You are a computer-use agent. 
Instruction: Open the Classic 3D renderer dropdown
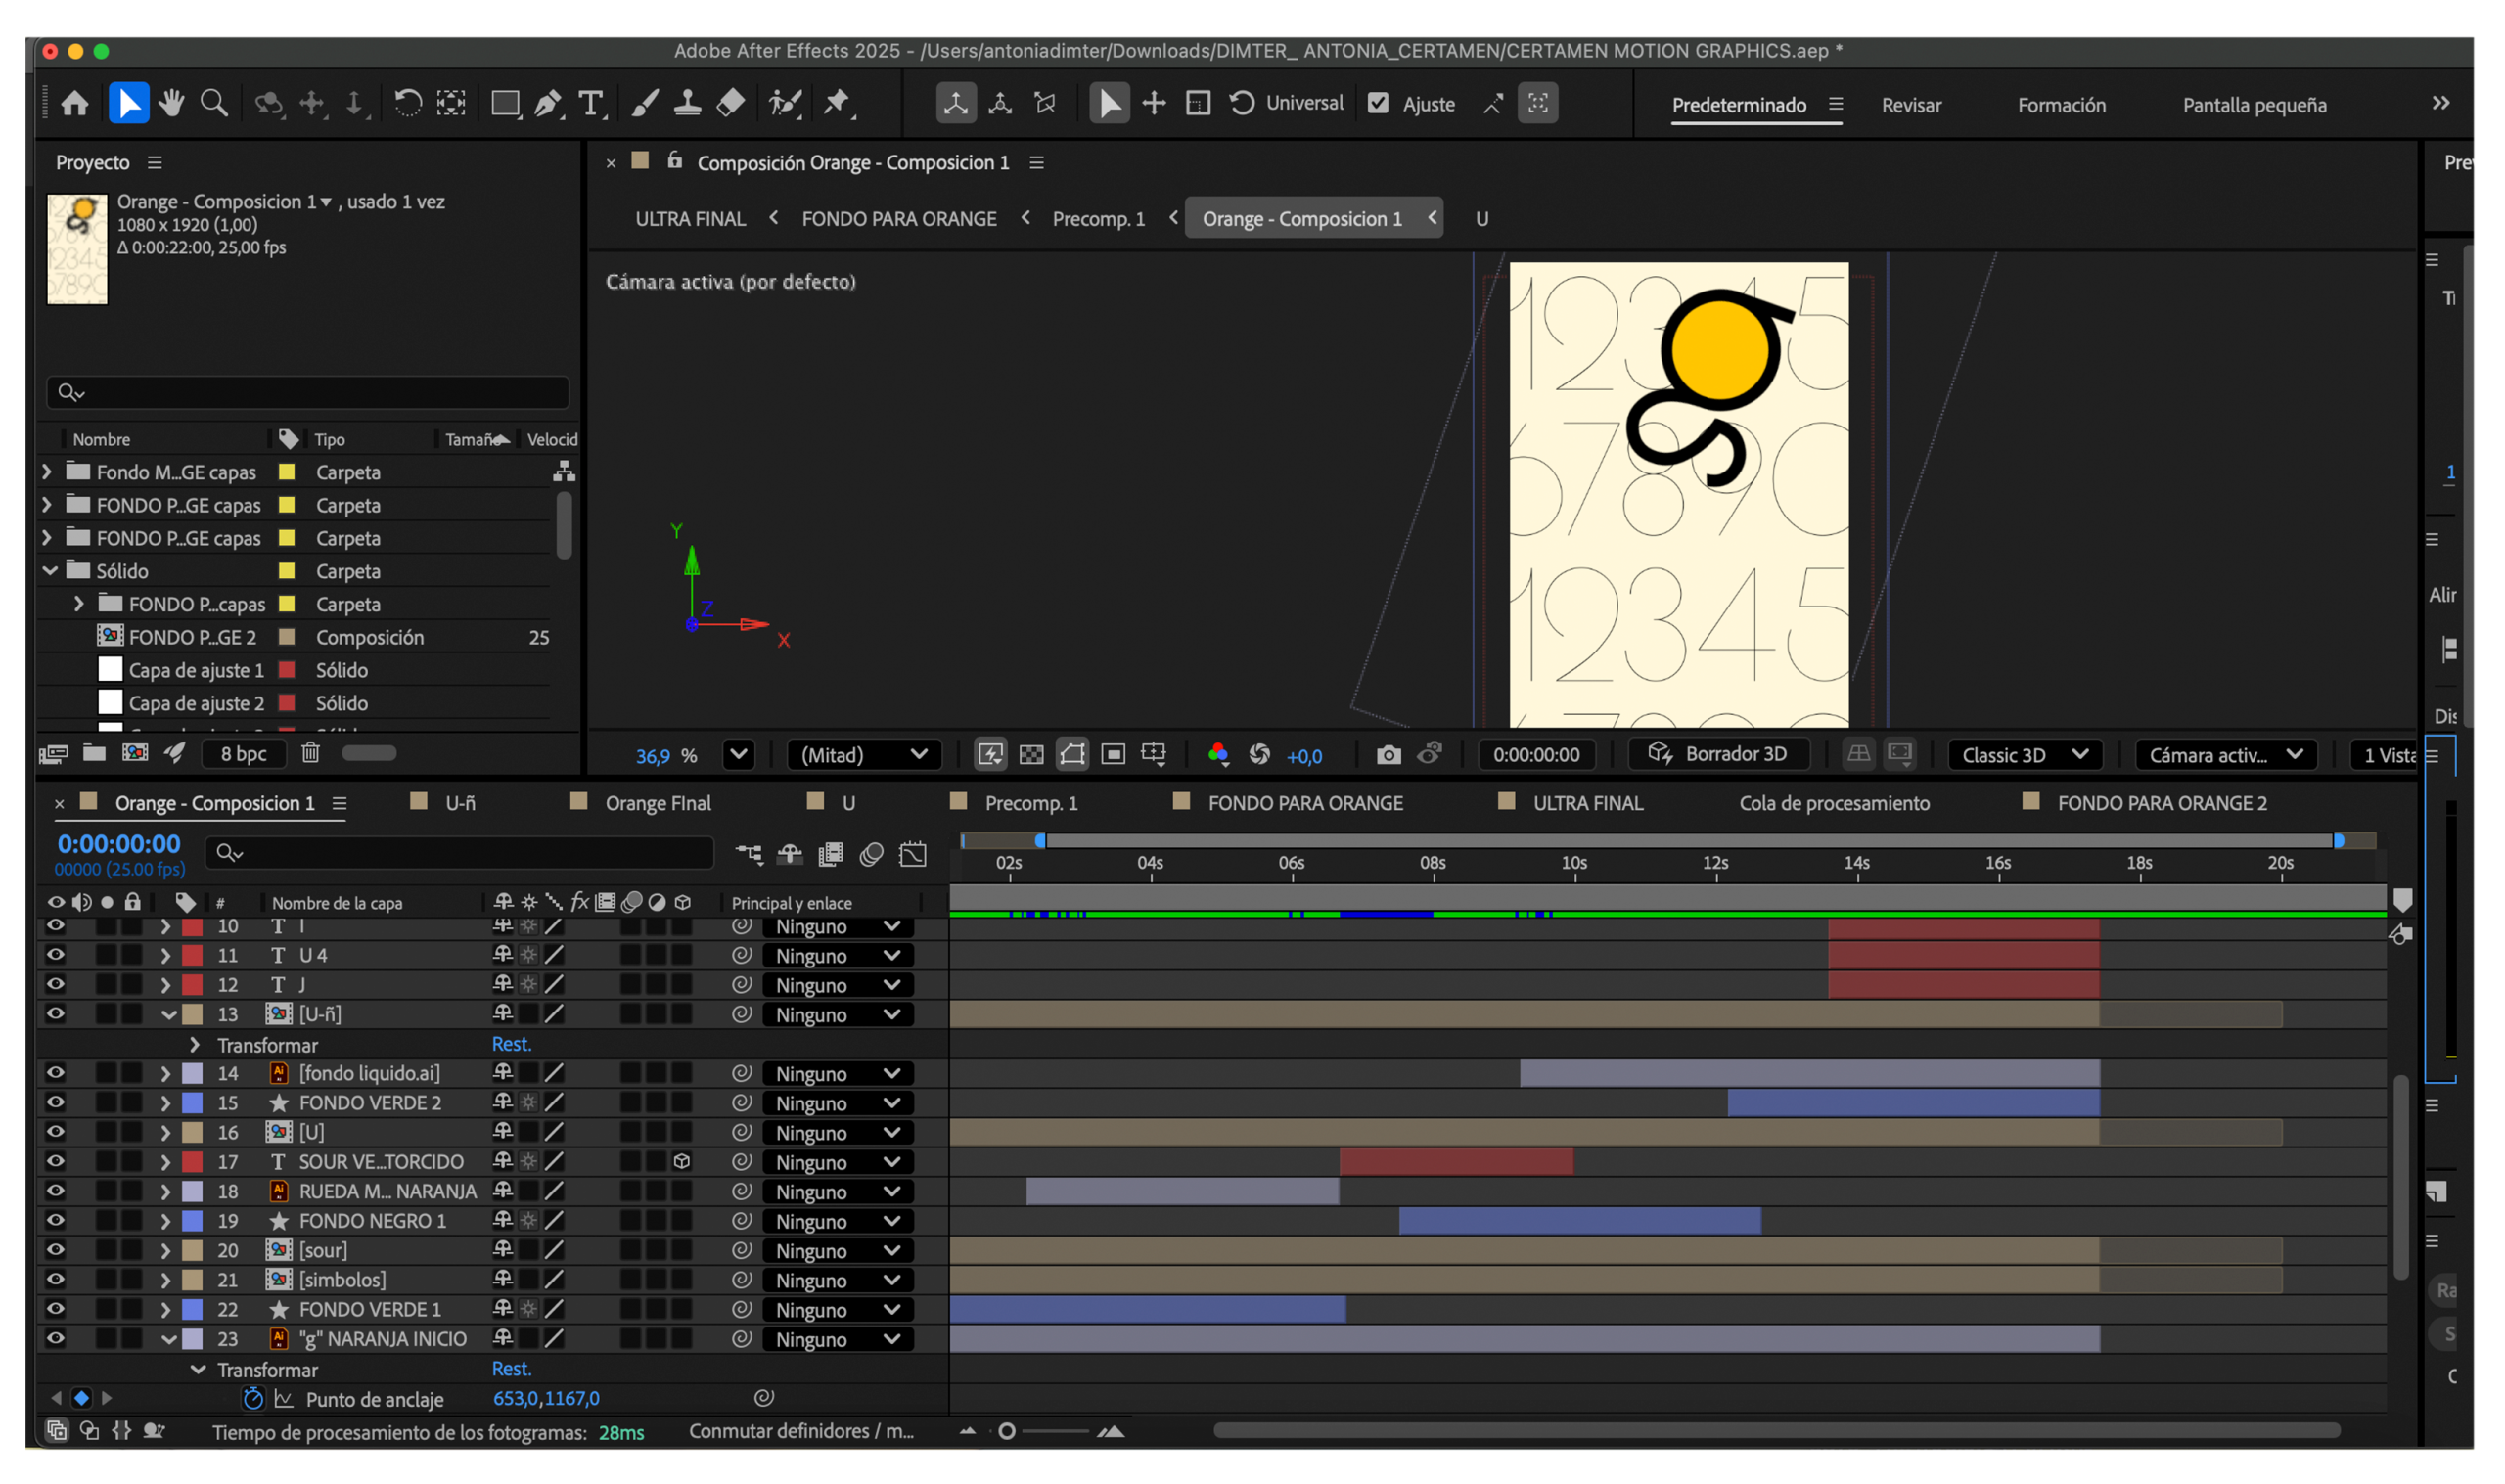2024,755
